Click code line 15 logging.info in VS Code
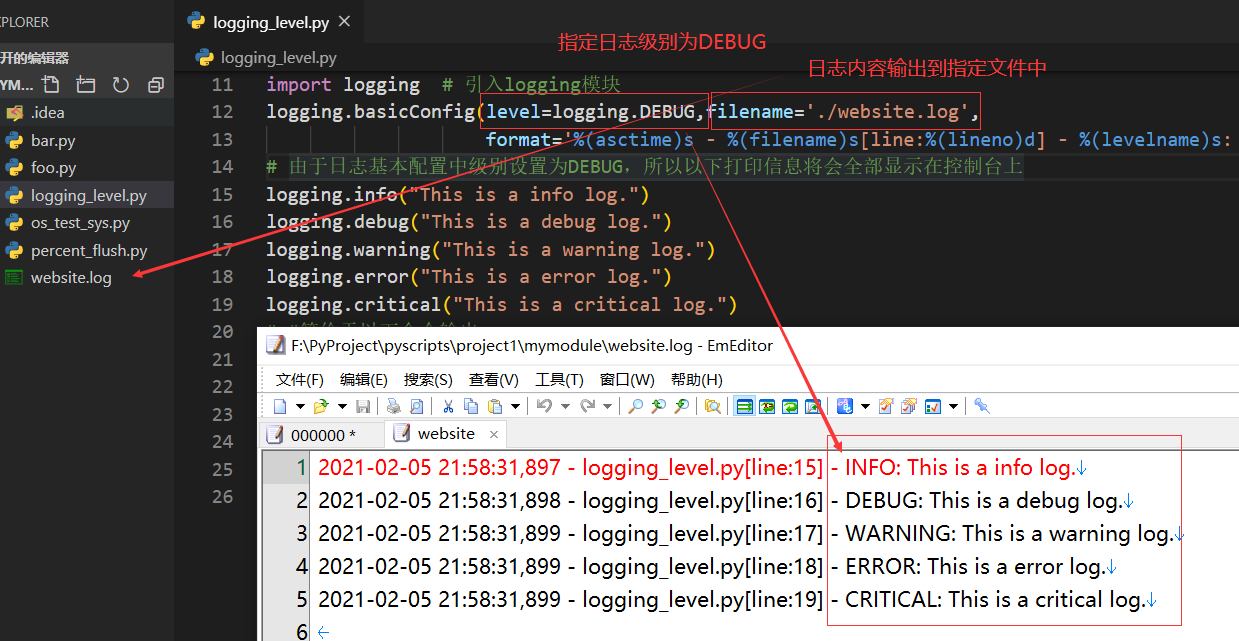The height and width of the screenshot is (641, 1239). pos(458,194)
